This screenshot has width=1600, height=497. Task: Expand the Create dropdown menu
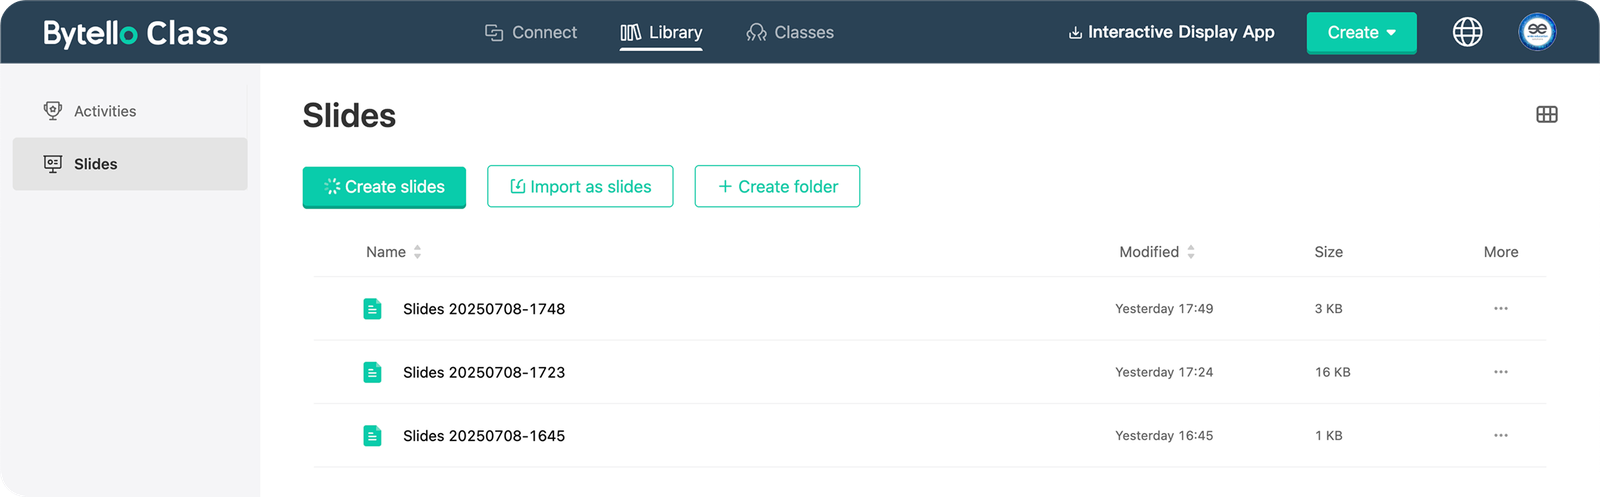(1361, 33)
